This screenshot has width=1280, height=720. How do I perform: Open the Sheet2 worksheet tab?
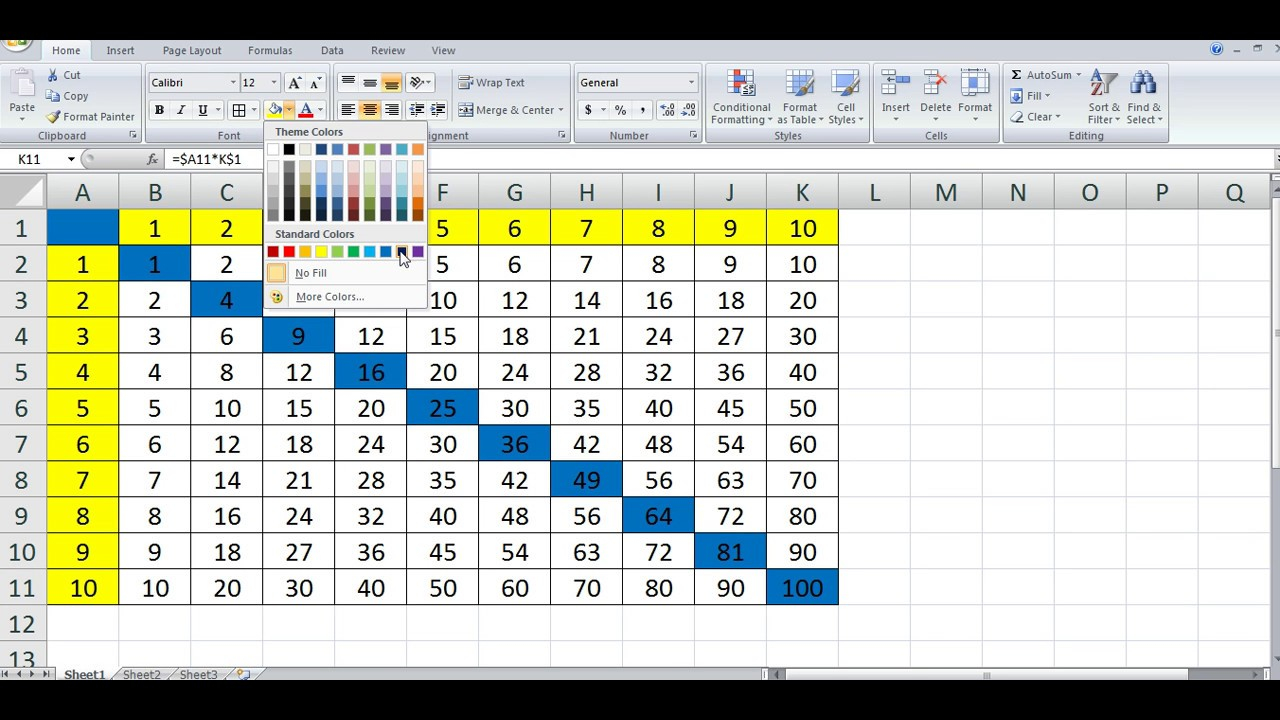click(x=141, y=675)
